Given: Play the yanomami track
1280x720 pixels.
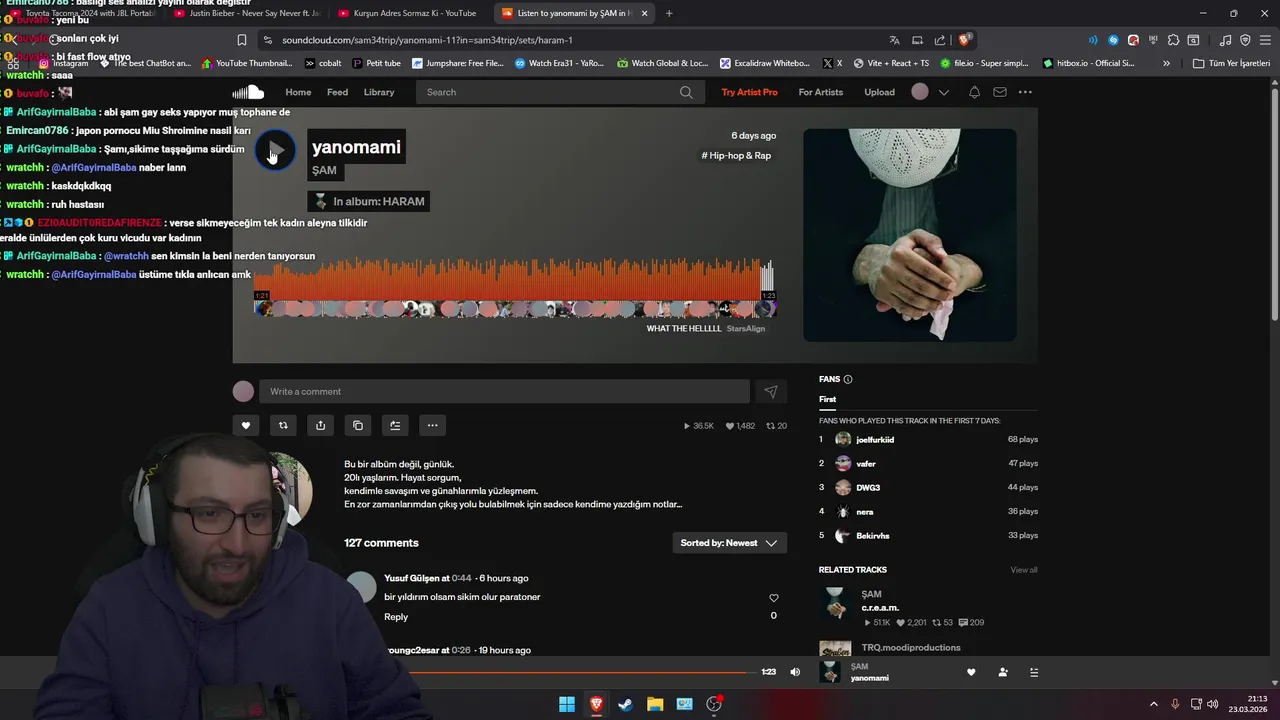Looking at the screenshot, I should 275,151.
